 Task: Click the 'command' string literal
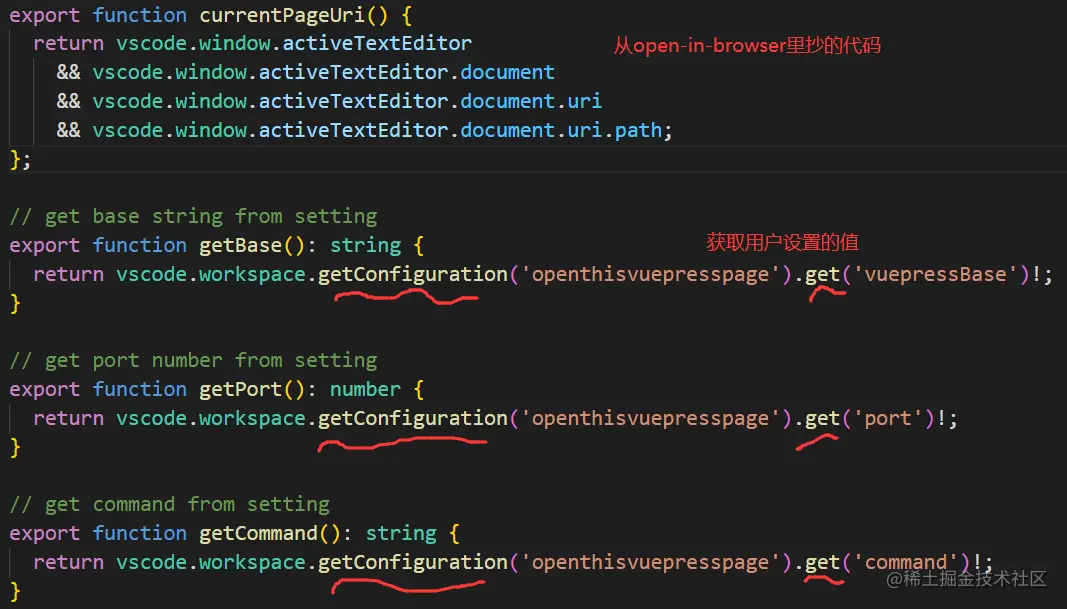906,562
